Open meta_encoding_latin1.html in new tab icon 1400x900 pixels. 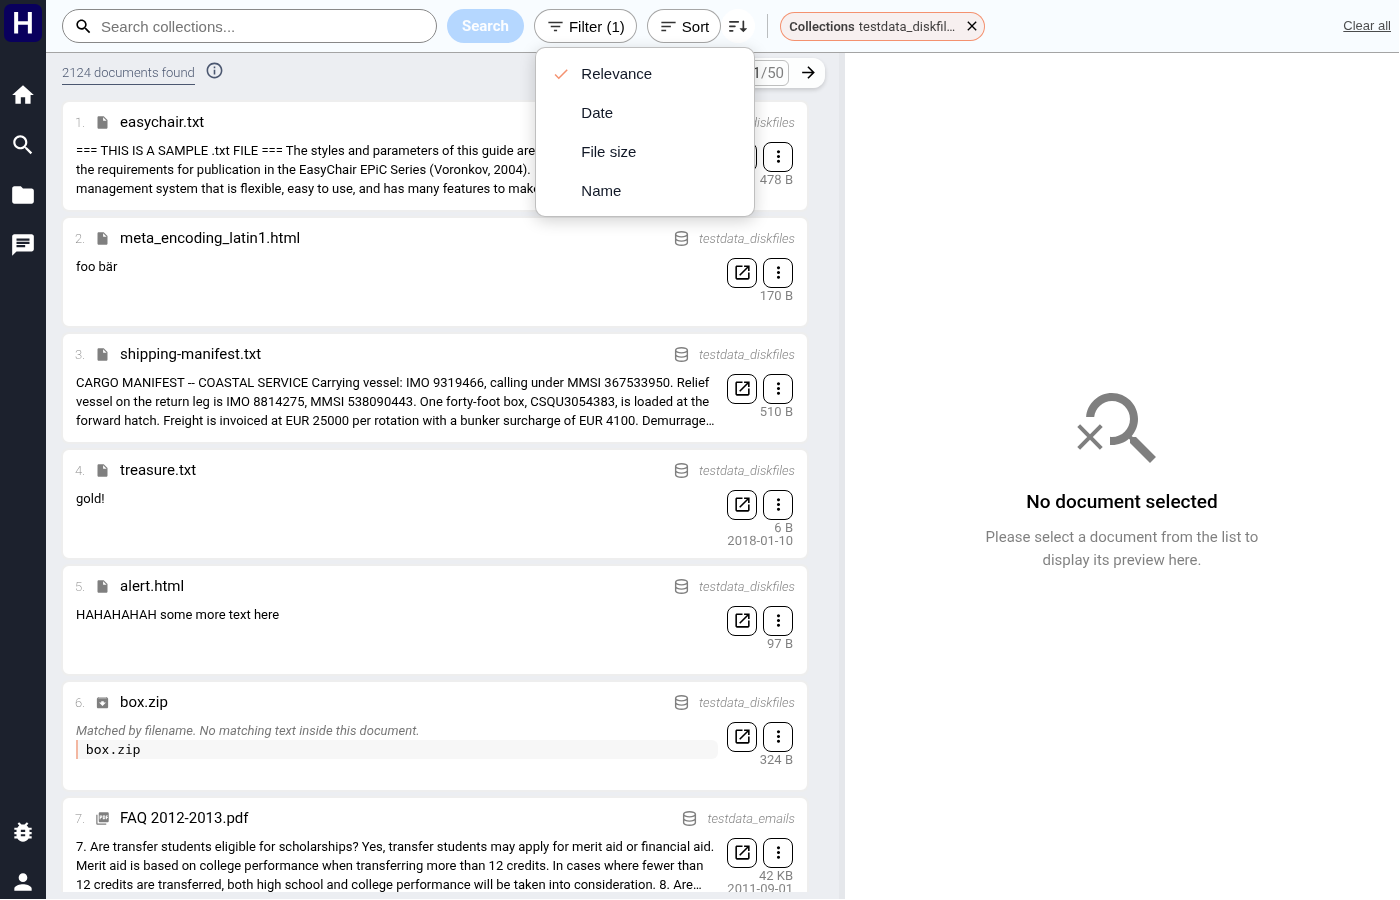[x=742, y=273]
